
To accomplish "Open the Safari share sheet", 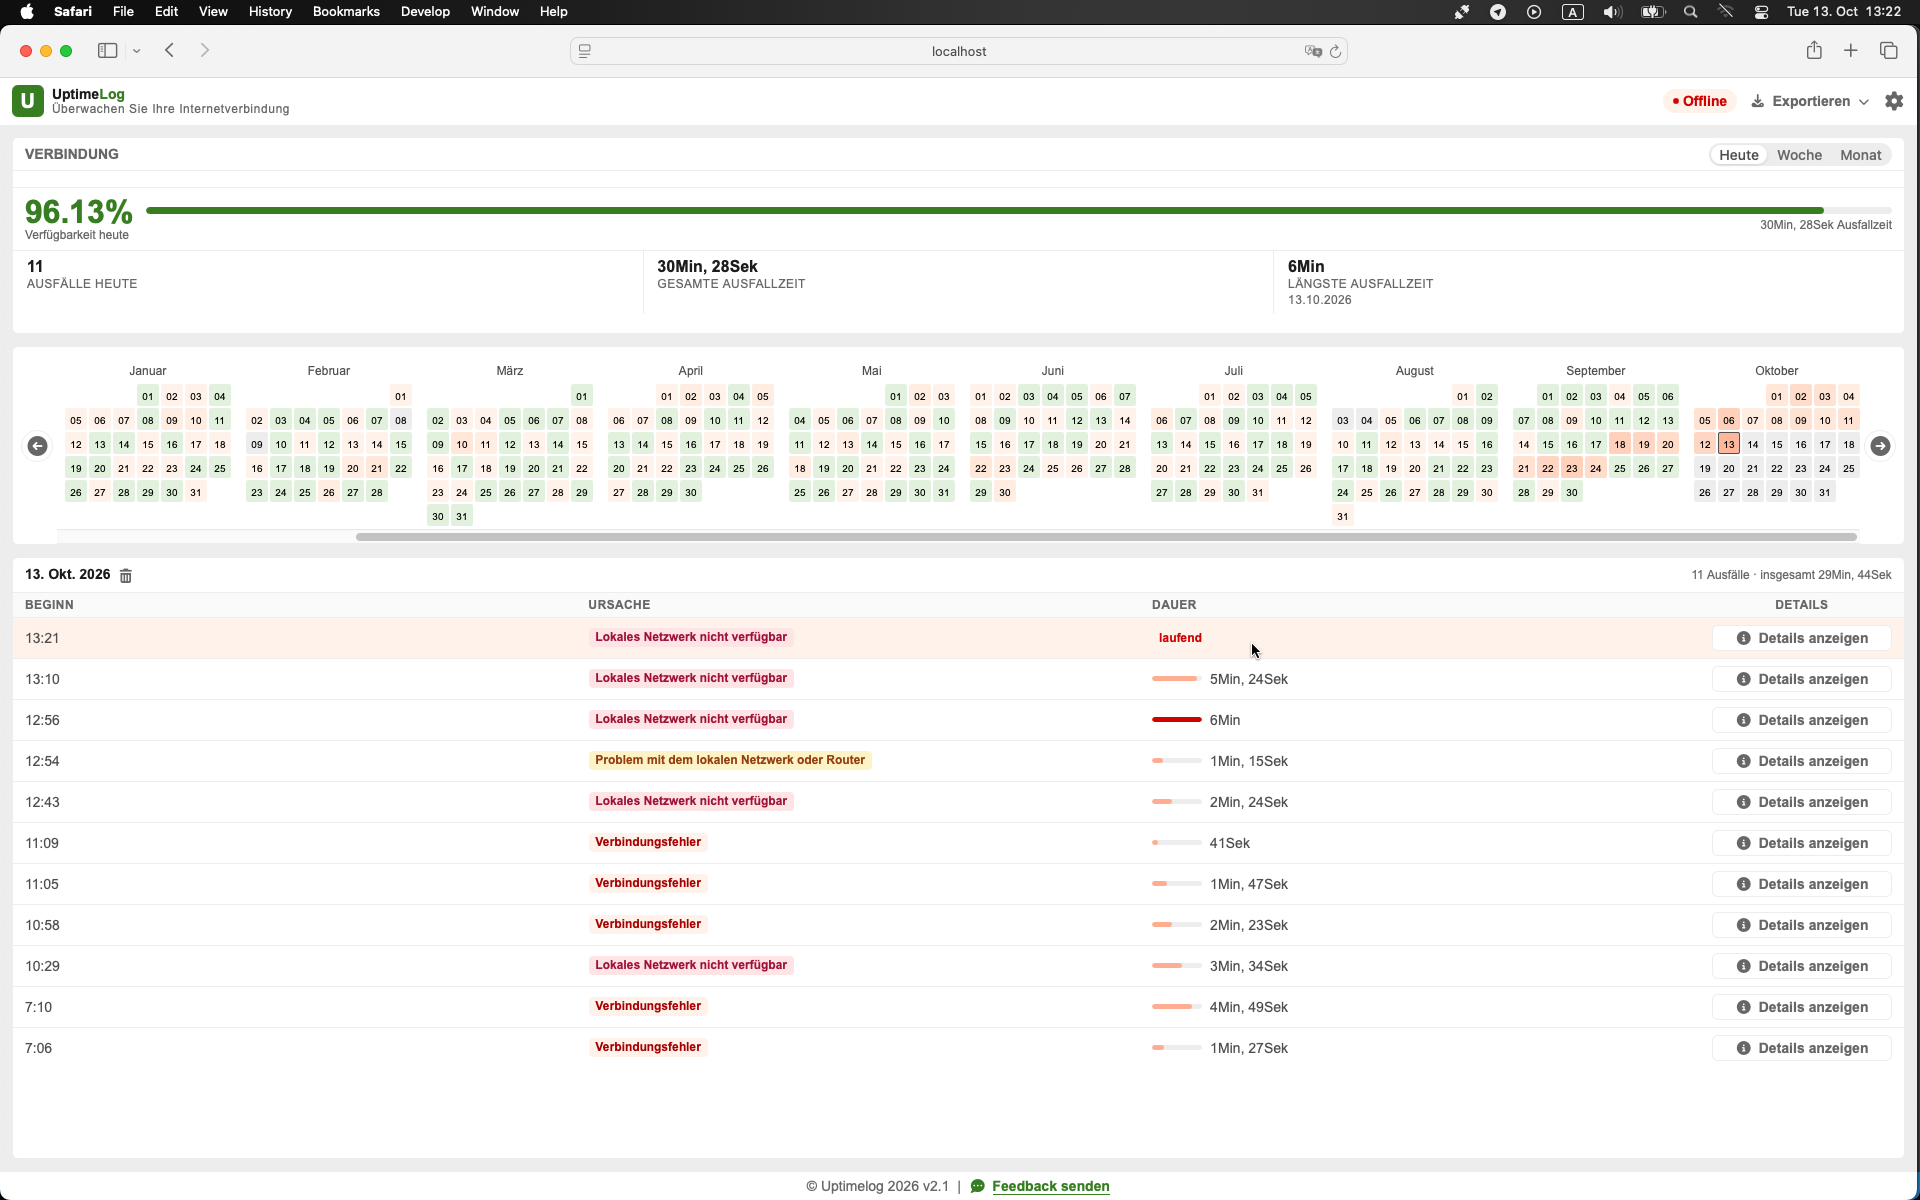I will [1814, 51].
